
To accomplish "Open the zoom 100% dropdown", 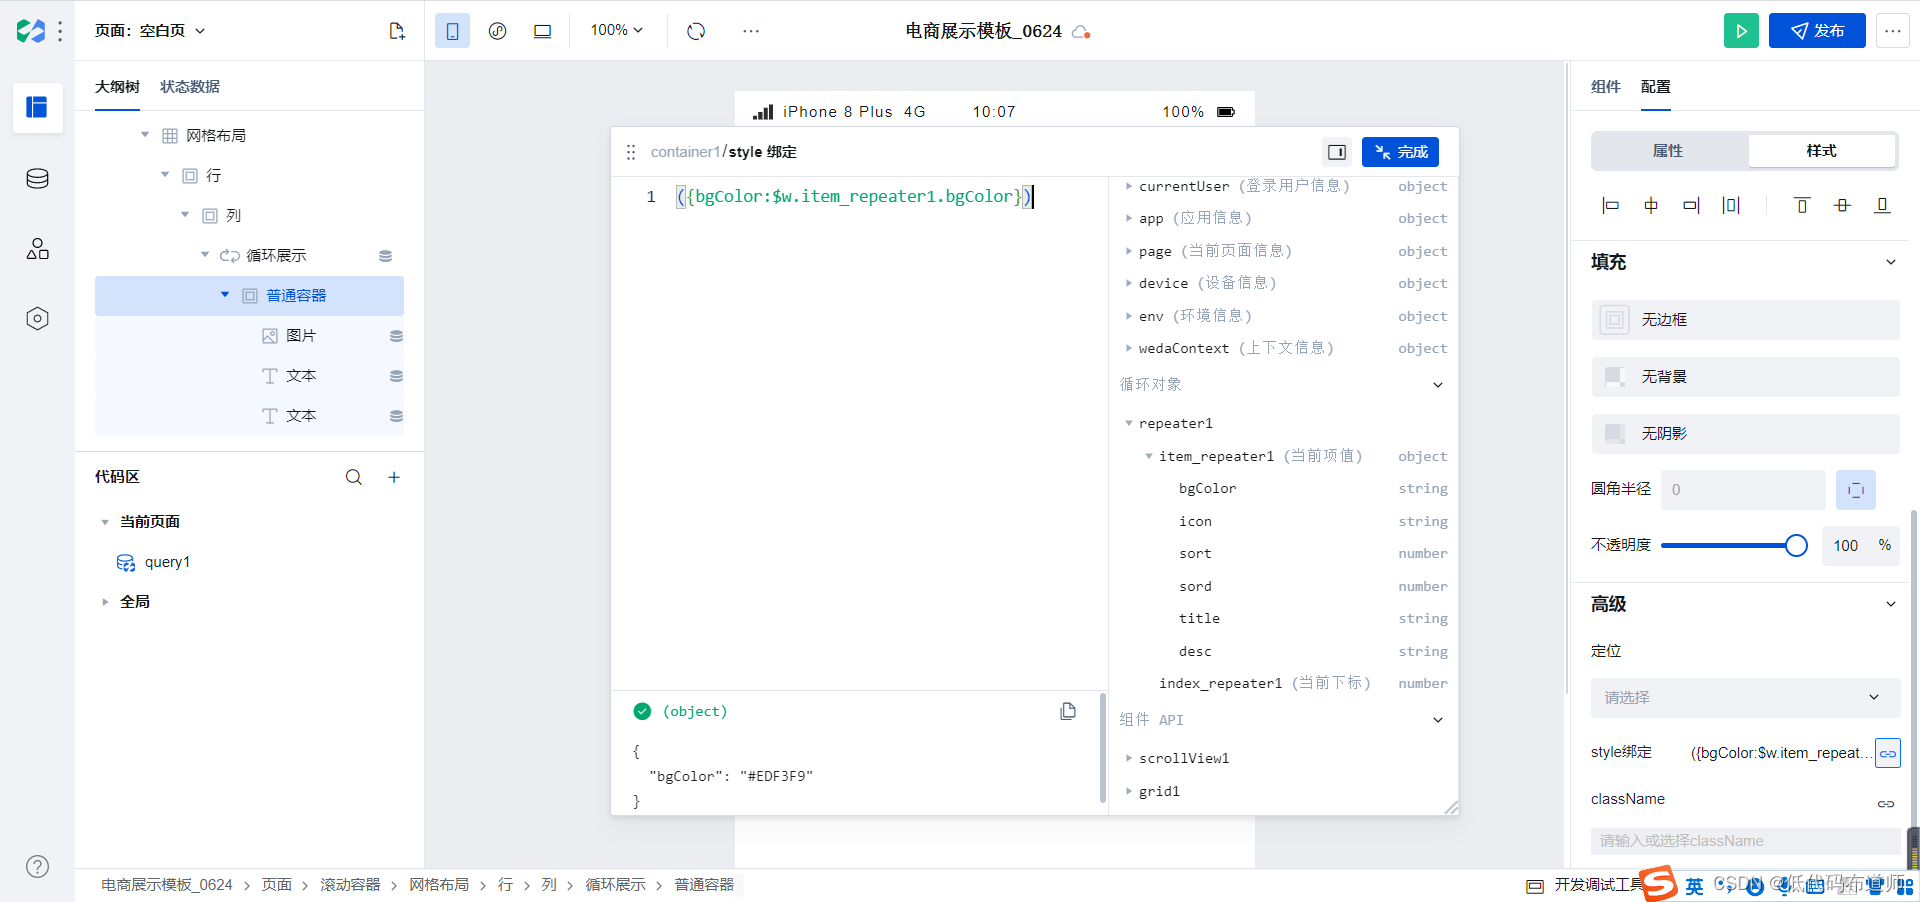I will [x=616, y=30].
